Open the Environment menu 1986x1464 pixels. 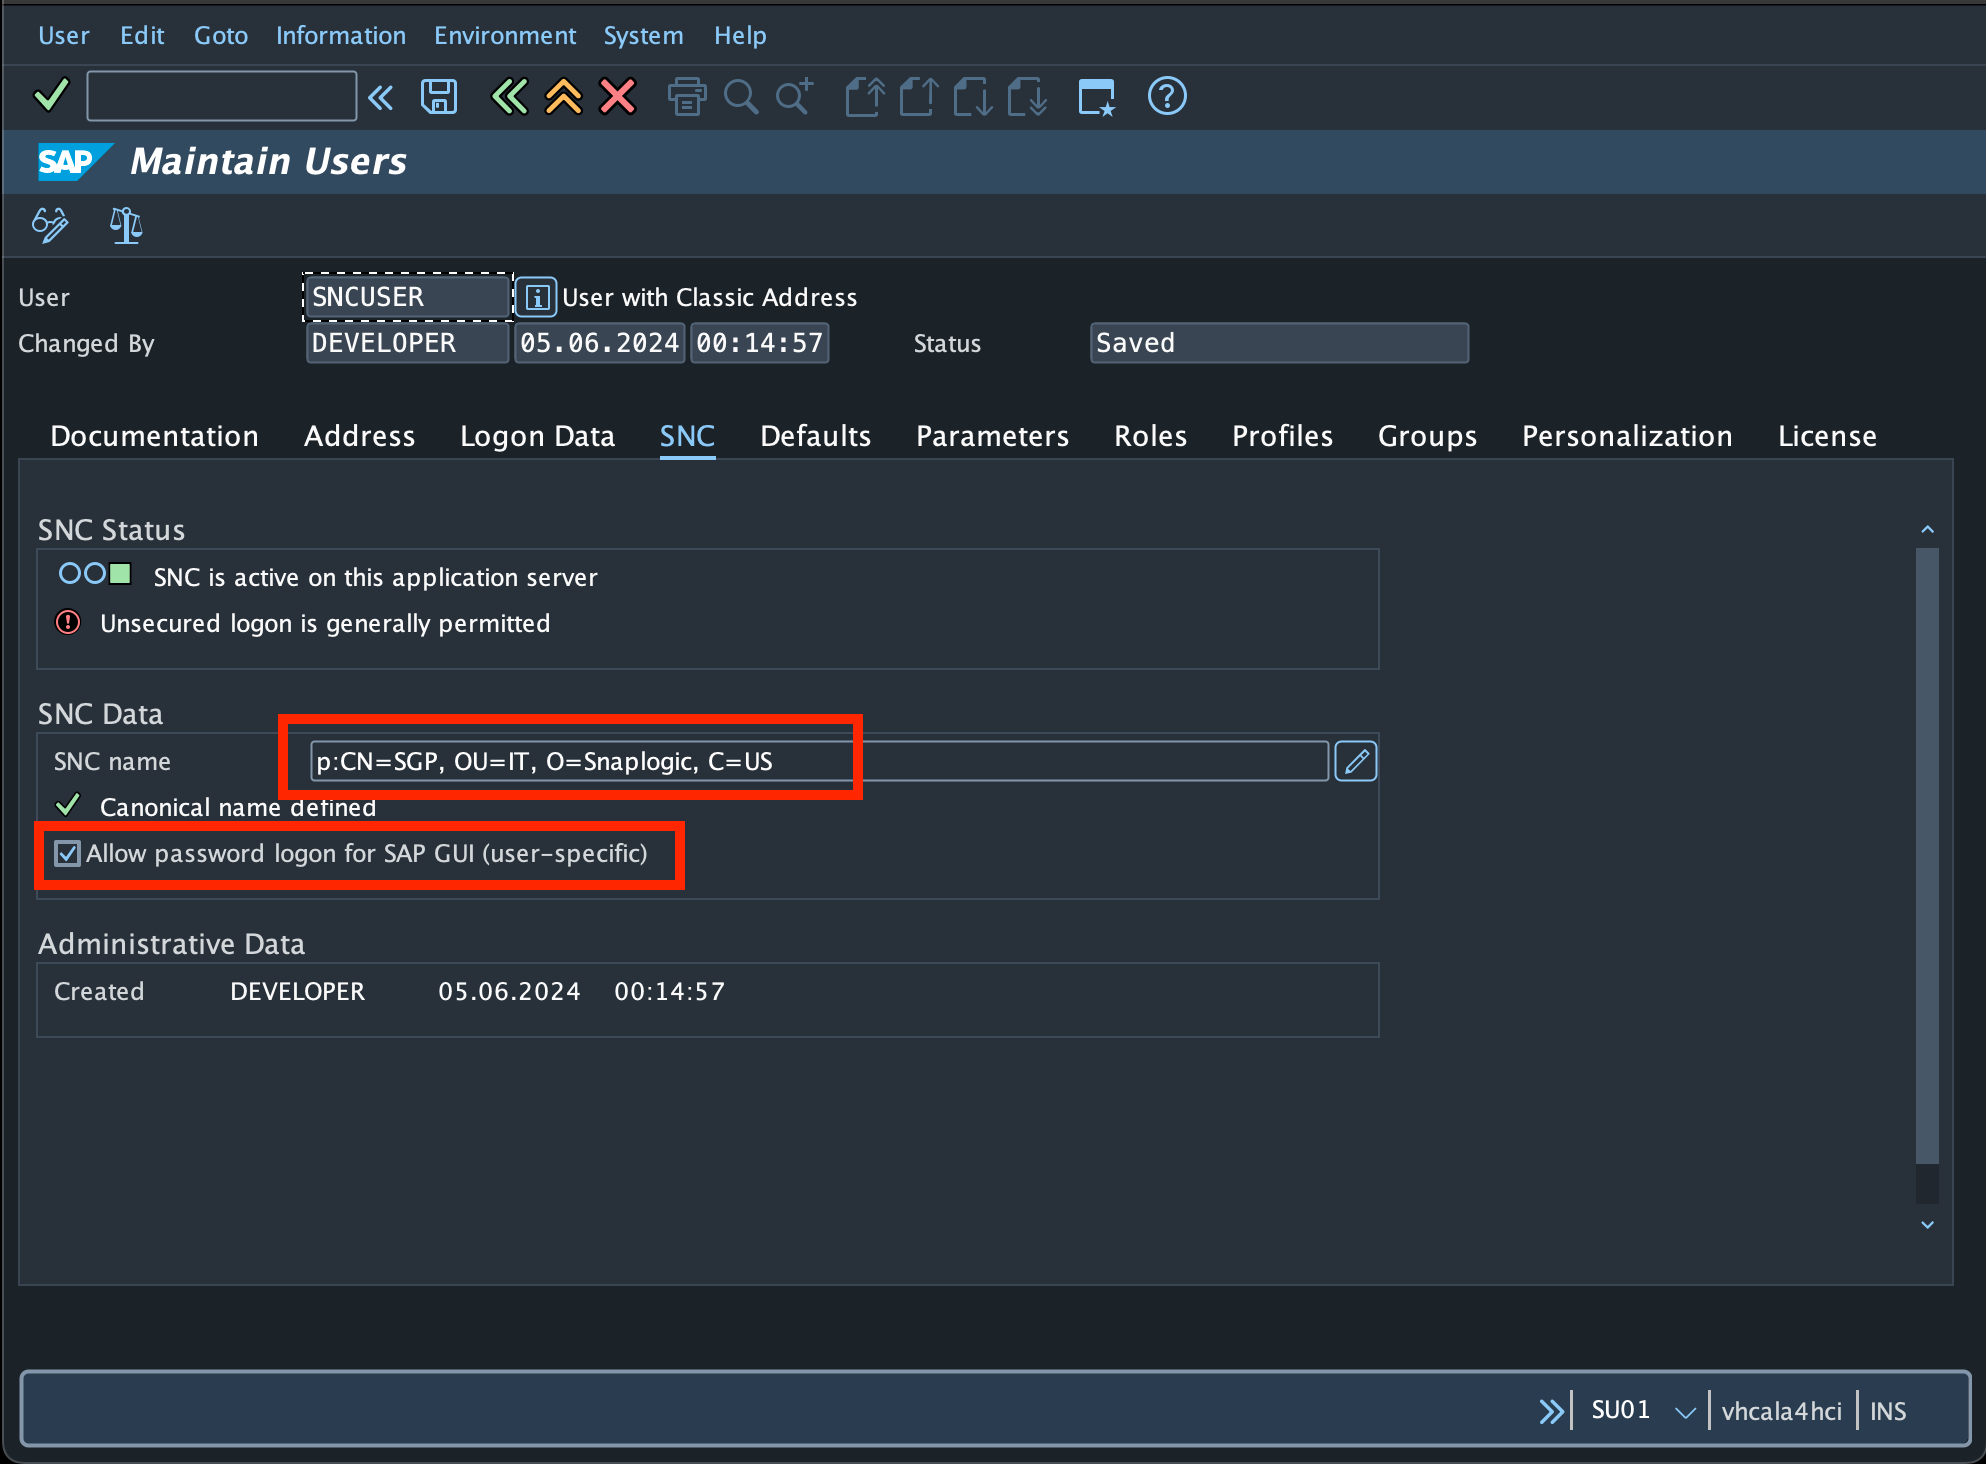pyautogui.click(x=504, y=36)
